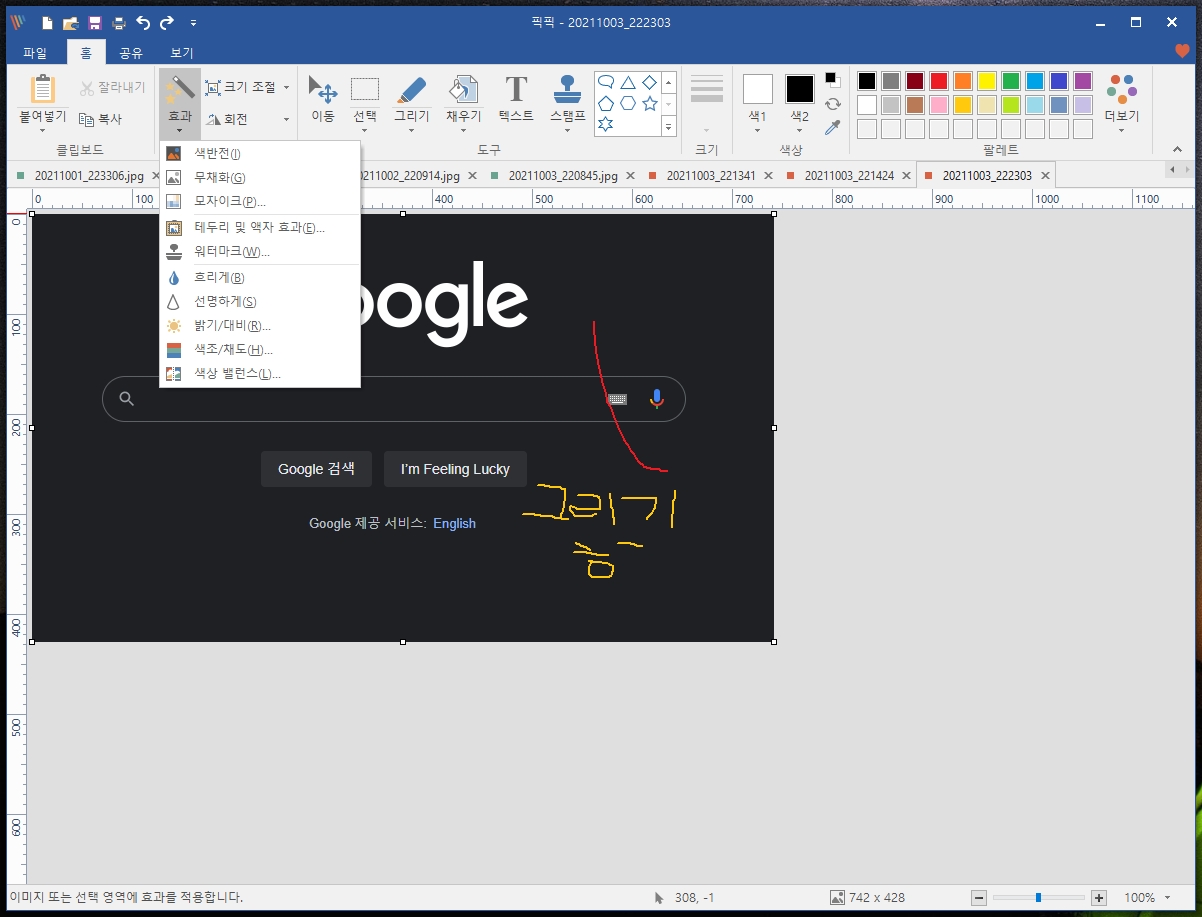Click the 효과 magic wand icon
1202x917 pixels.
pos(180,88)
